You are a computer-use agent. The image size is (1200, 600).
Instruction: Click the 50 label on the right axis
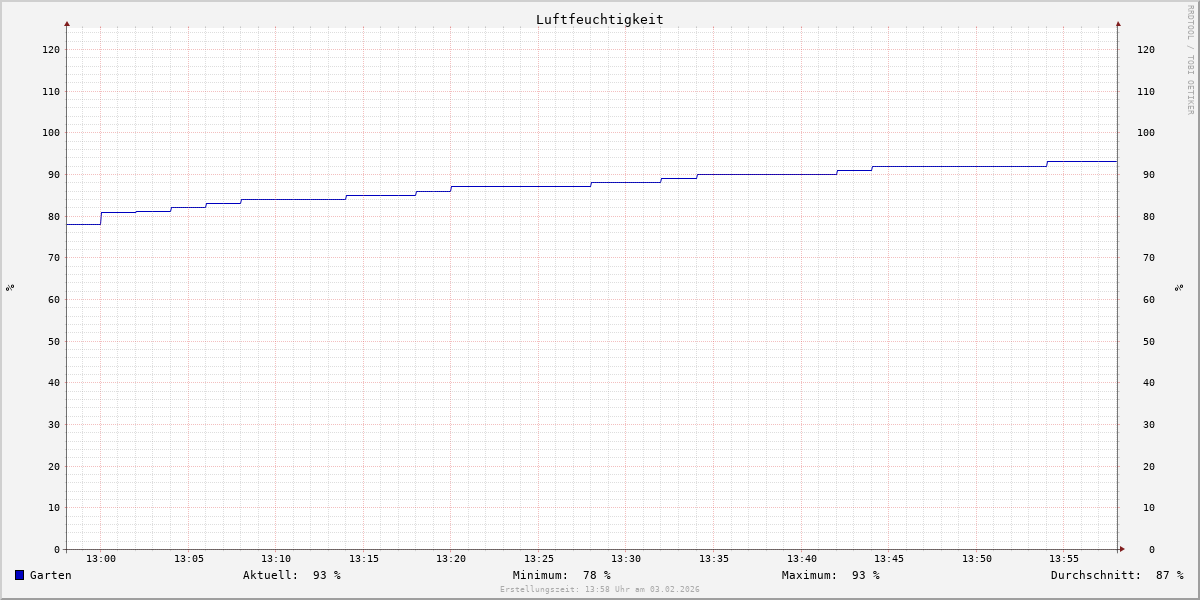click(1145, 341)
